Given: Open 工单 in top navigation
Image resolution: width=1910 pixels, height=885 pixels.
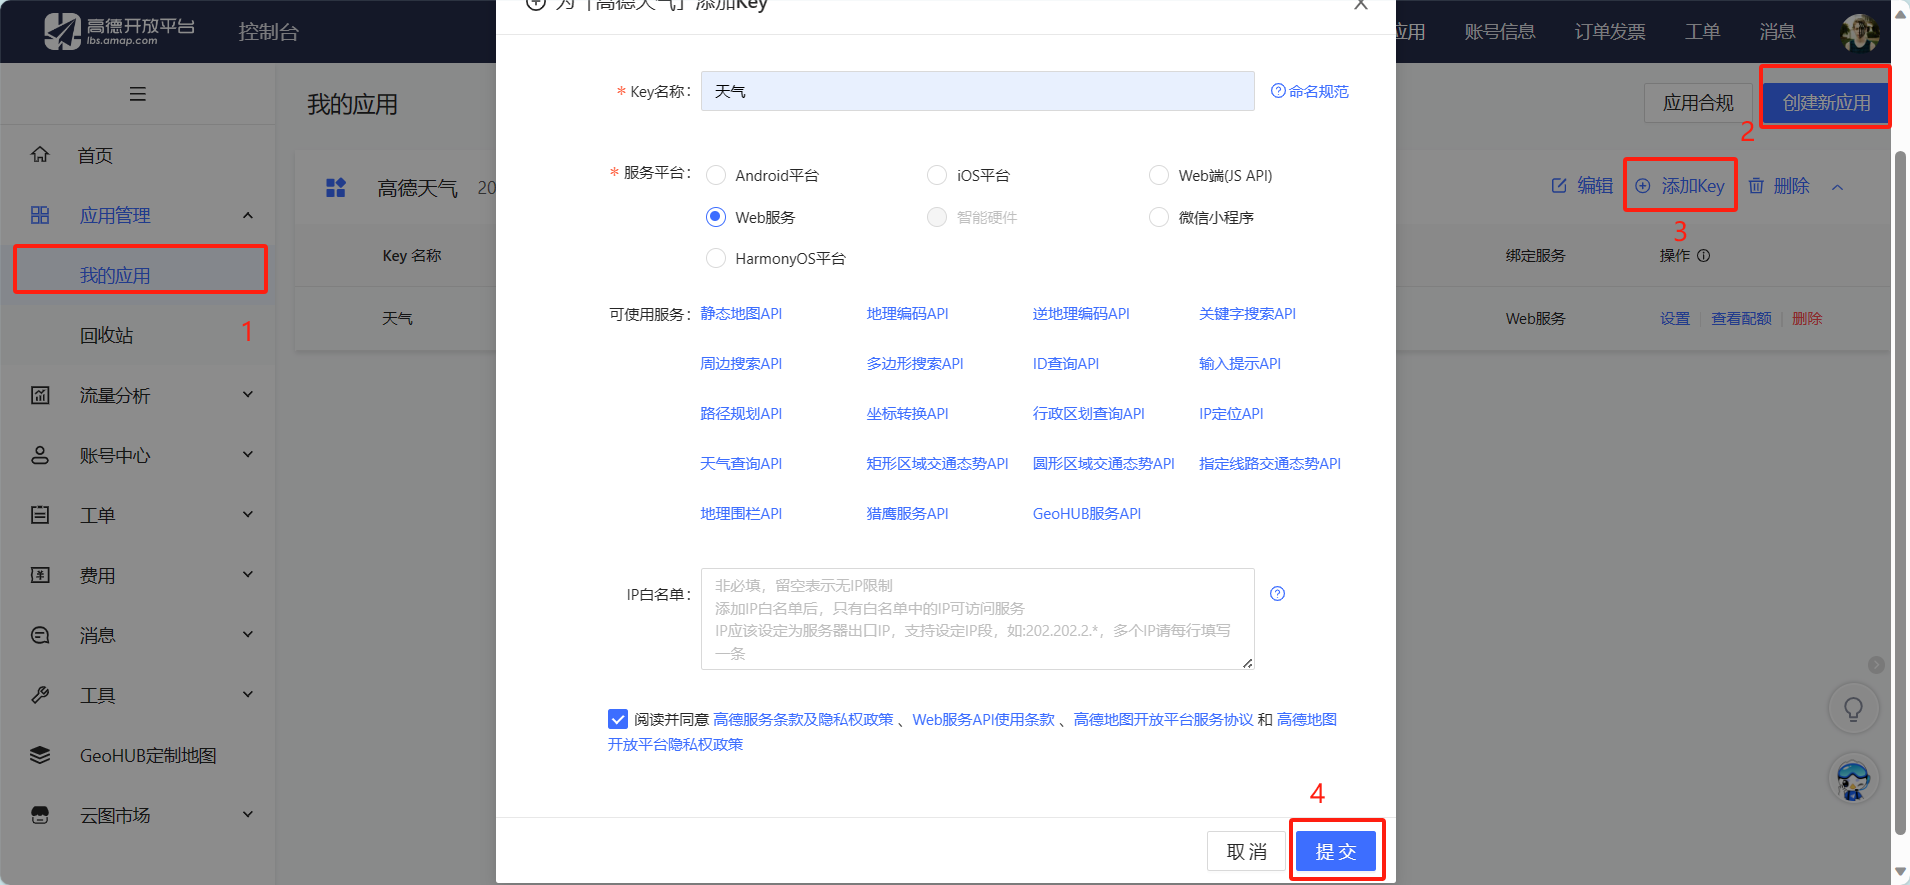Looking at the screenshot, I should (x=1702, y=32).
